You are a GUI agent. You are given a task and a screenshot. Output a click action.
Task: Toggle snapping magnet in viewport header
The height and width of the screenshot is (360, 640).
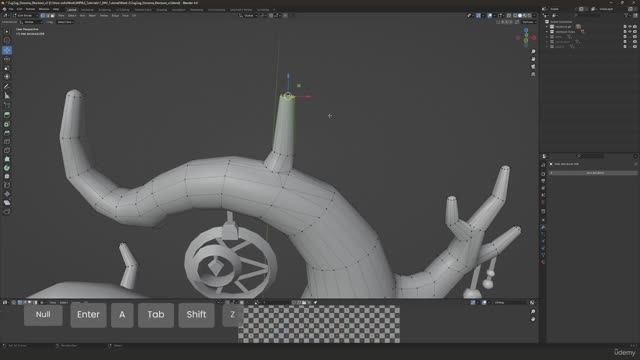tap(271, 16)
